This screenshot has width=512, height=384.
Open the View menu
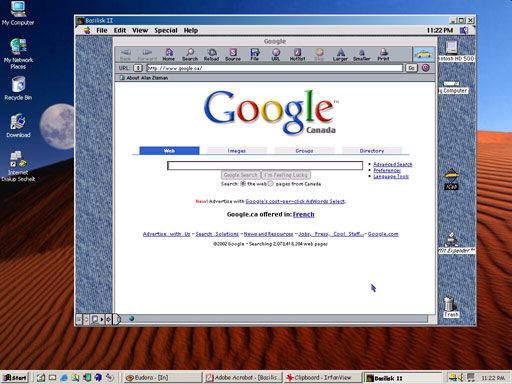pyautogui.click(x=140, y=31)
